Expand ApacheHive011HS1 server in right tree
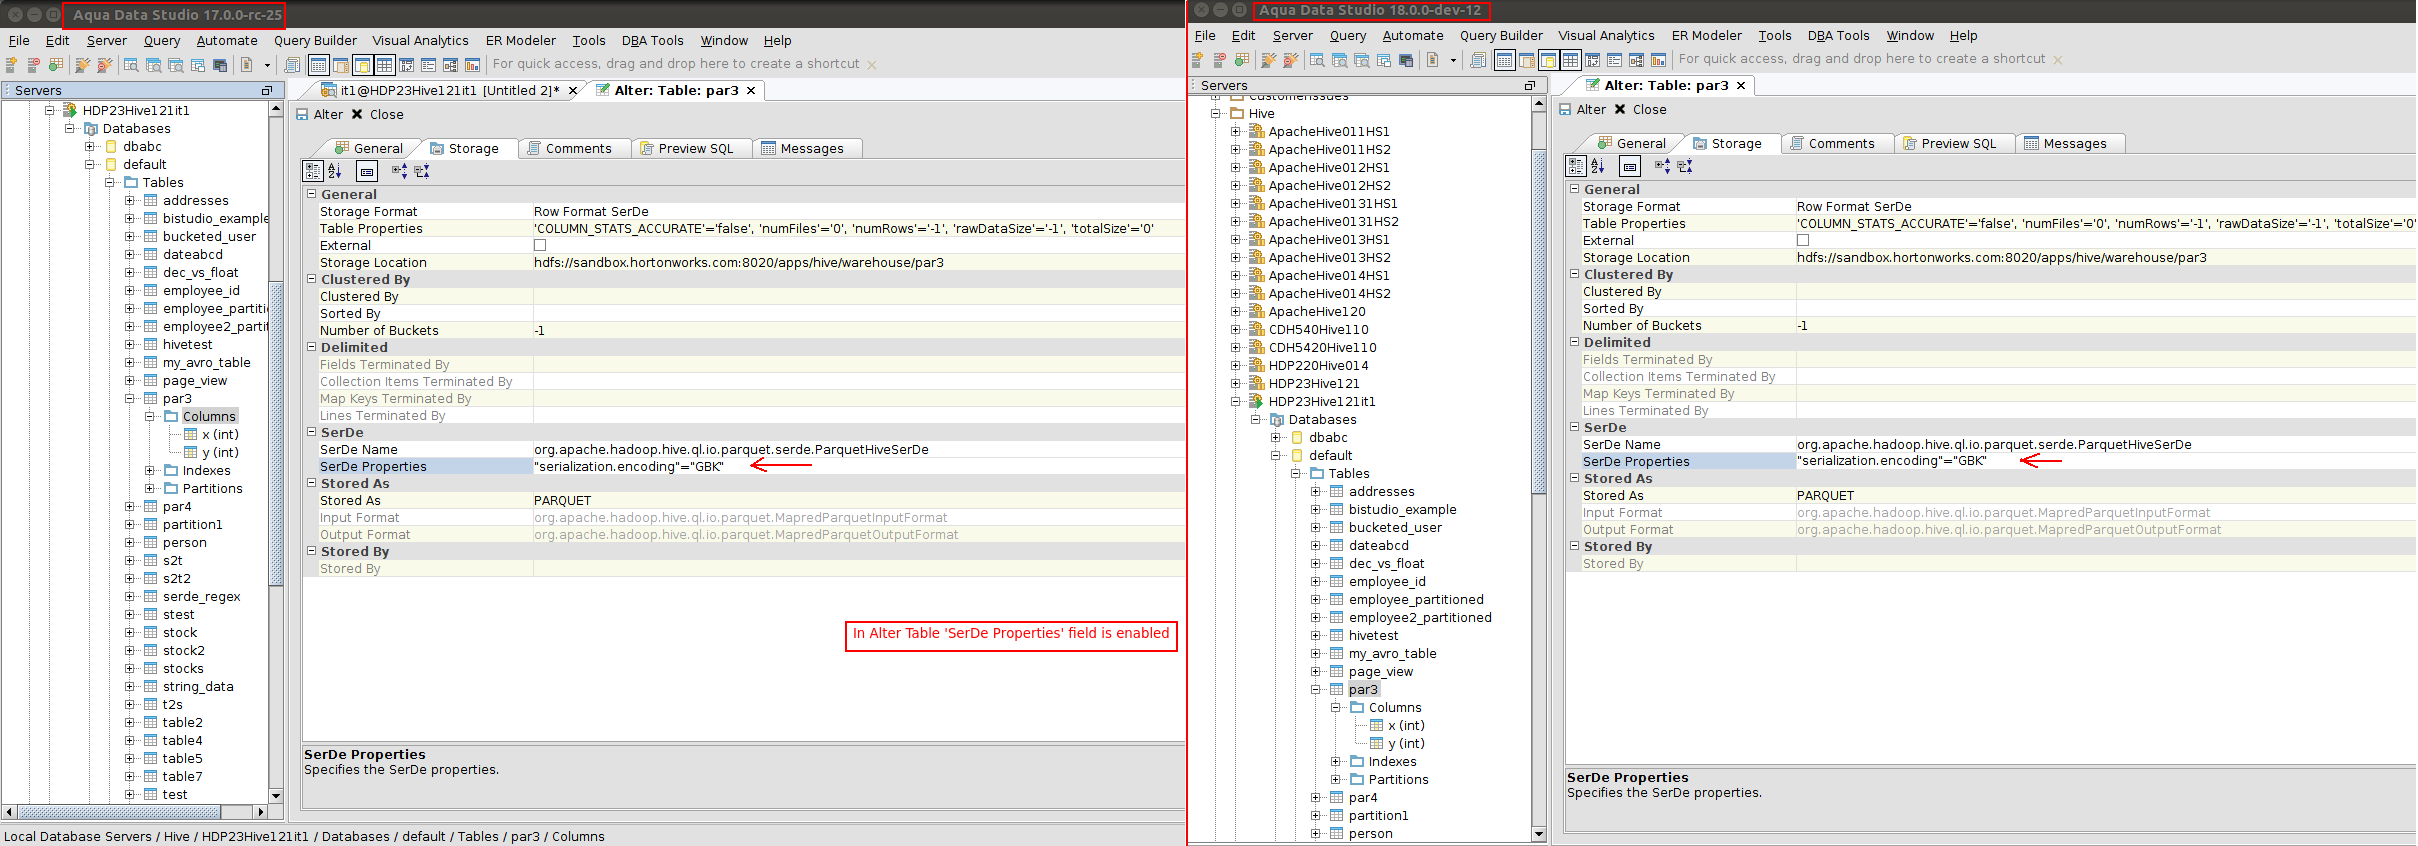Image resolution: width=2418 pixels, height=846 pixels. [x=1235, y=131]
